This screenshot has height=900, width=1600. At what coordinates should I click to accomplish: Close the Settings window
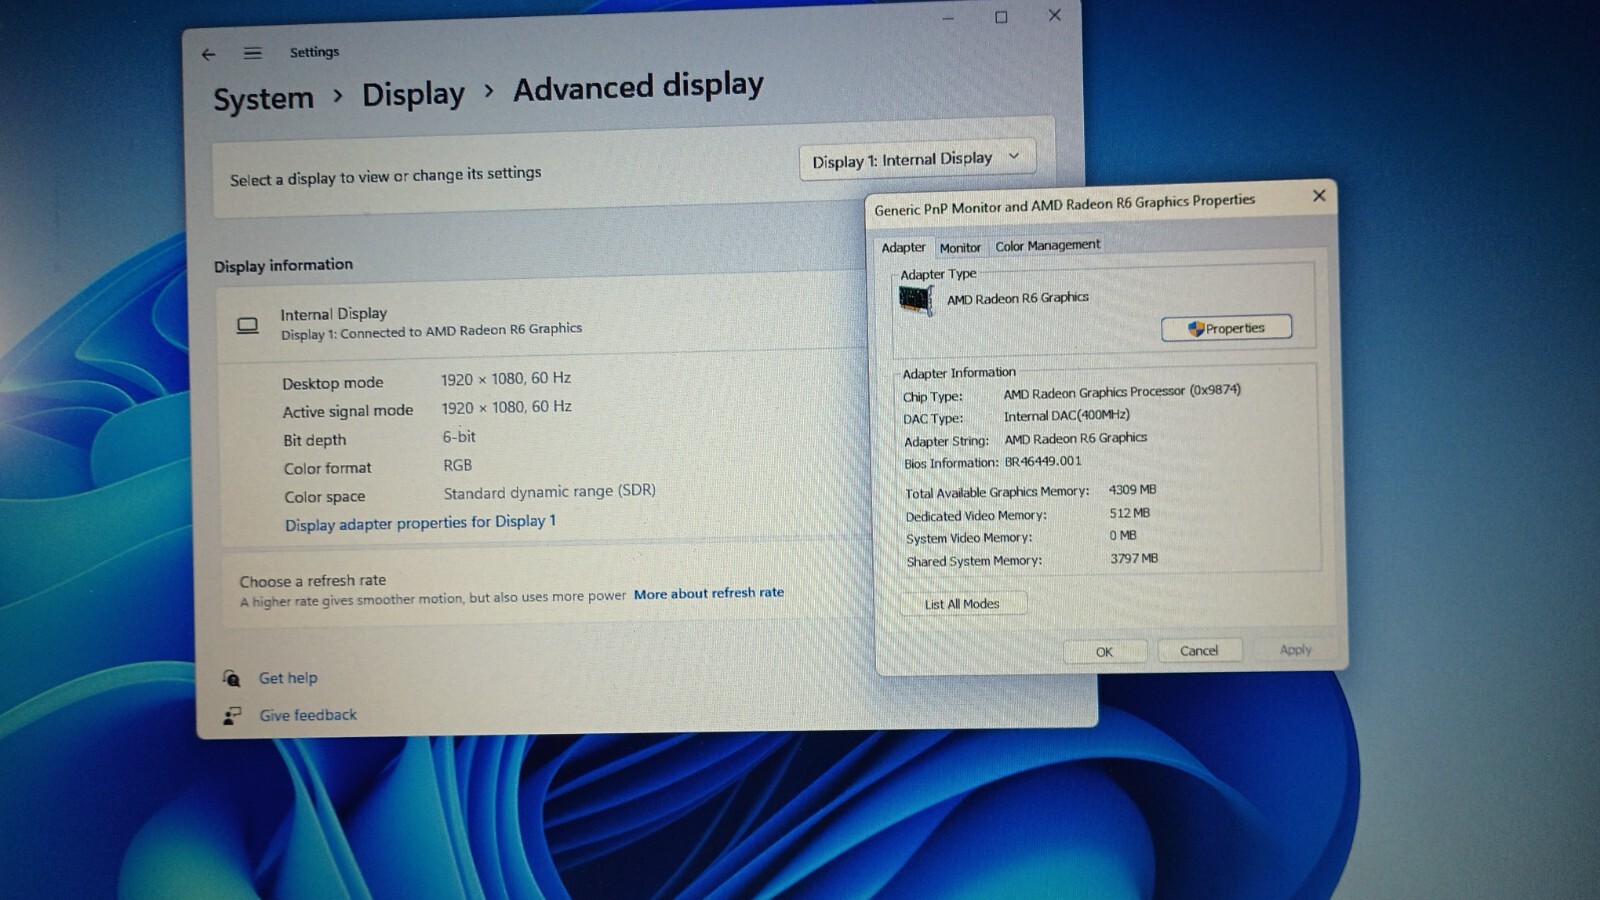1055,15
